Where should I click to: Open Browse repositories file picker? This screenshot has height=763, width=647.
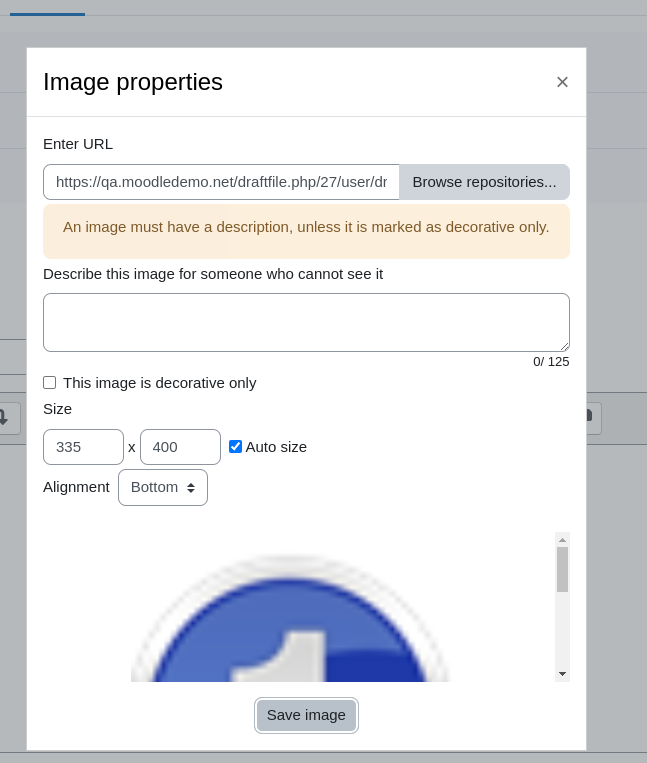[x=484, y=182]
